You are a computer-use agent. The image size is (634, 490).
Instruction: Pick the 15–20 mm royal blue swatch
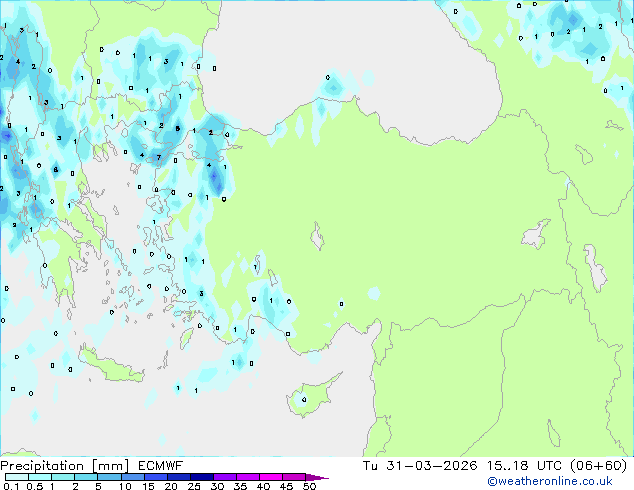[155, 477]
